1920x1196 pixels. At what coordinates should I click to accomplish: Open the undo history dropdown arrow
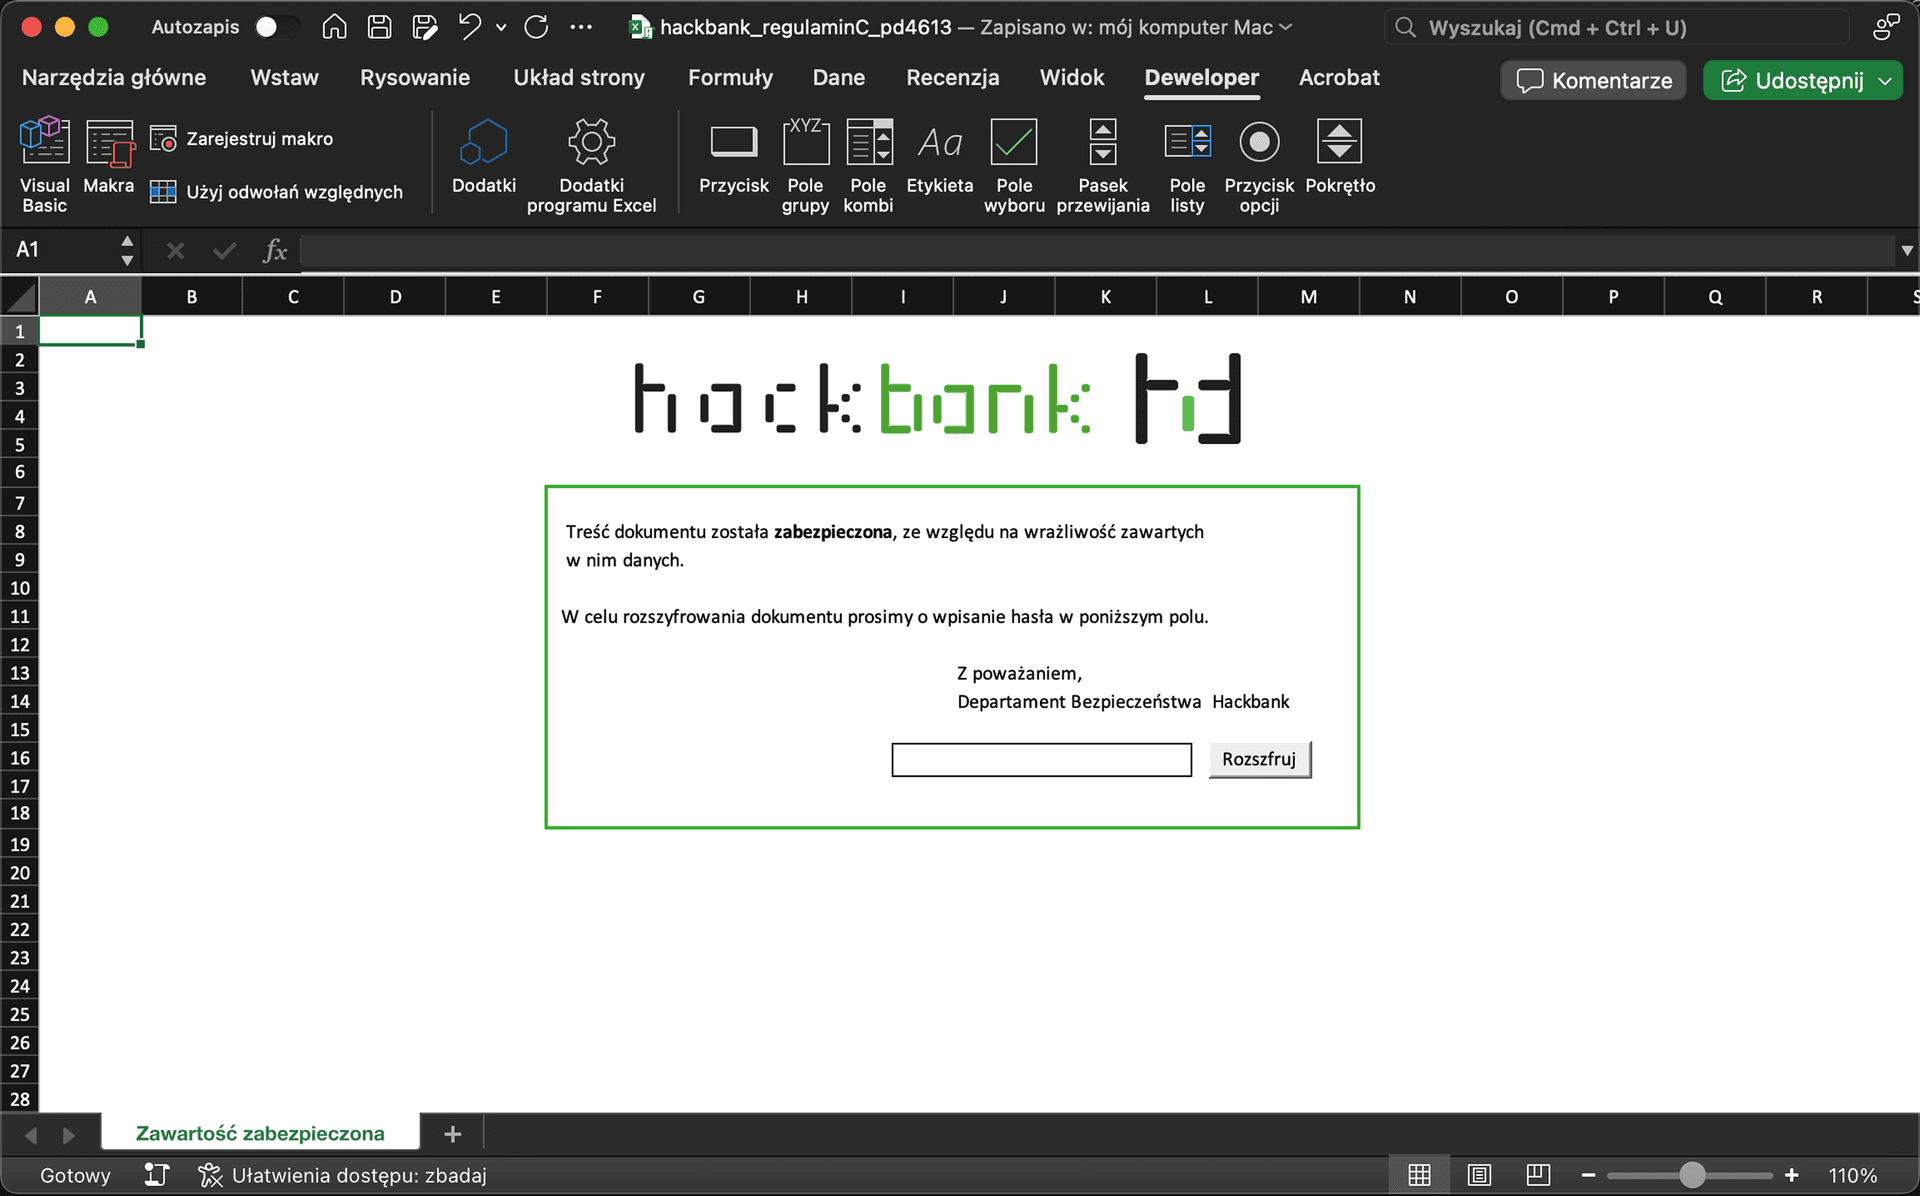point(501,28)
